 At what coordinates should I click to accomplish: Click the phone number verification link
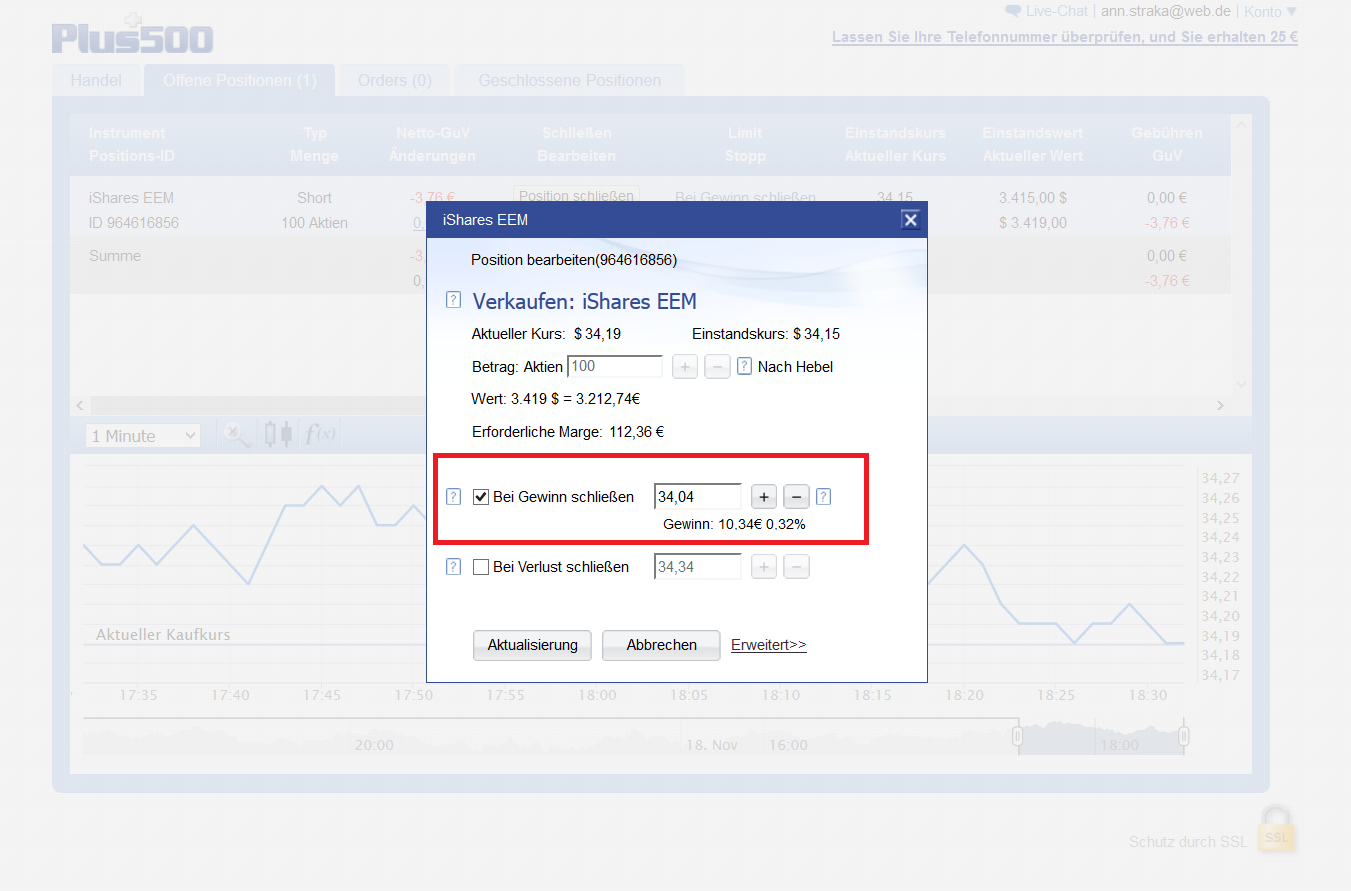coord(1065,37)
